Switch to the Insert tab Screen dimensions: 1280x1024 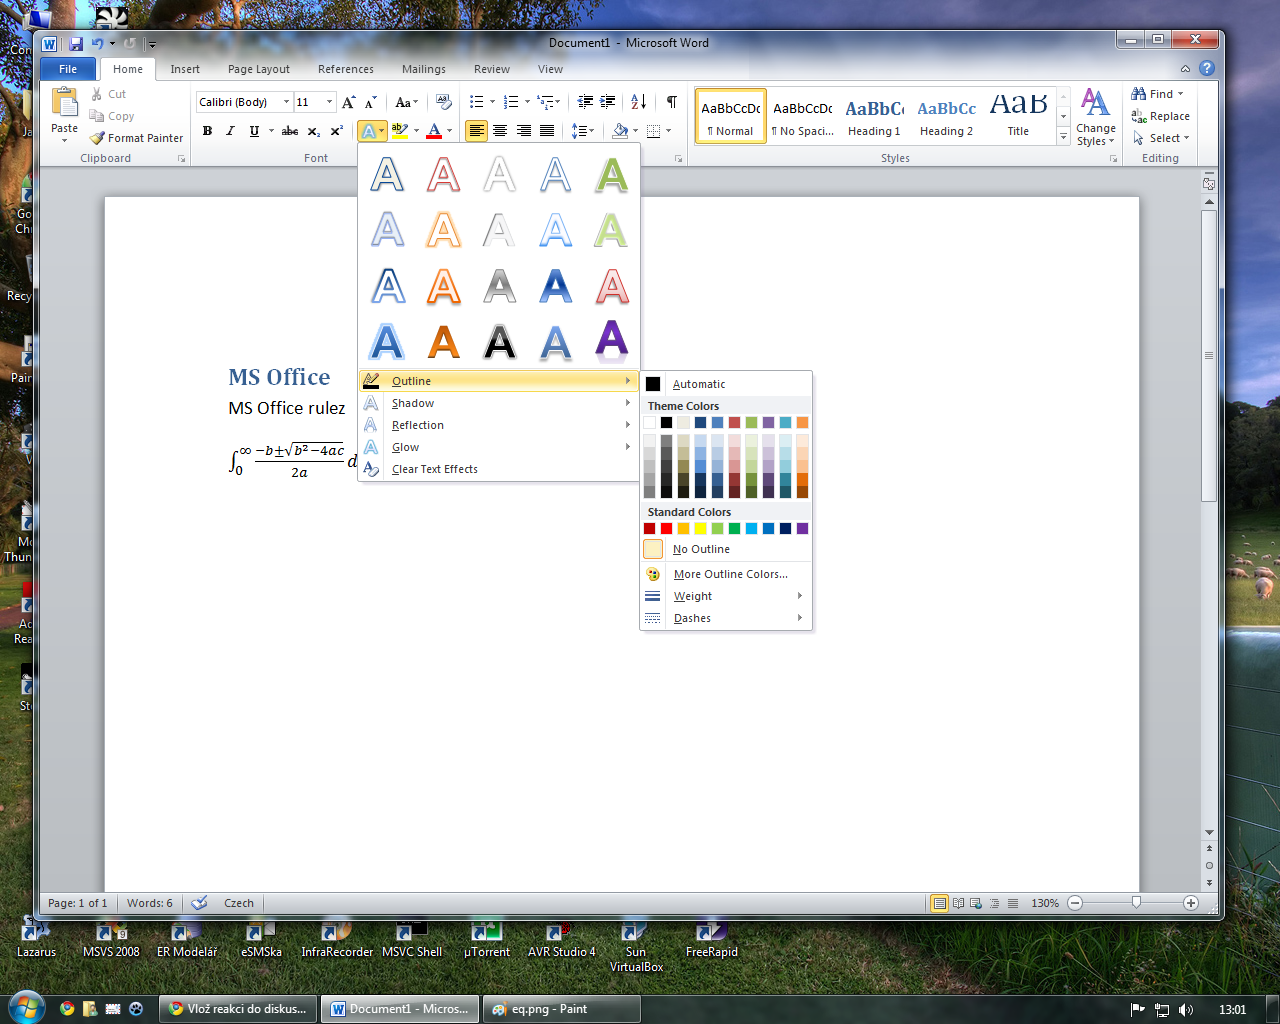tap(185, 69)
